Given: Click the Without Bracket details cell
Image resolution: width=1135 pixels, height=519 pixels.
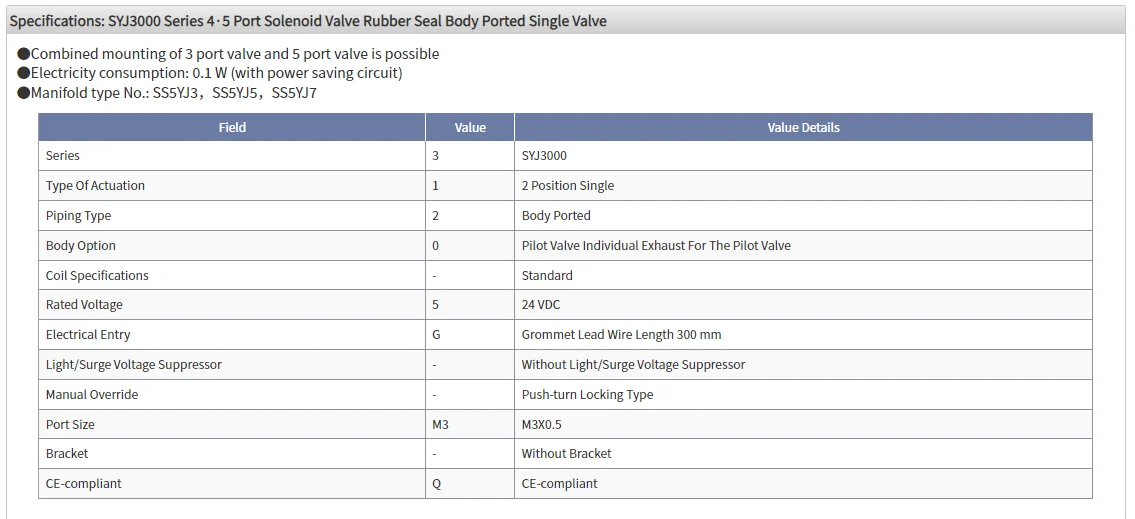Looking at the screenshot, I should (x=566, y=454).
